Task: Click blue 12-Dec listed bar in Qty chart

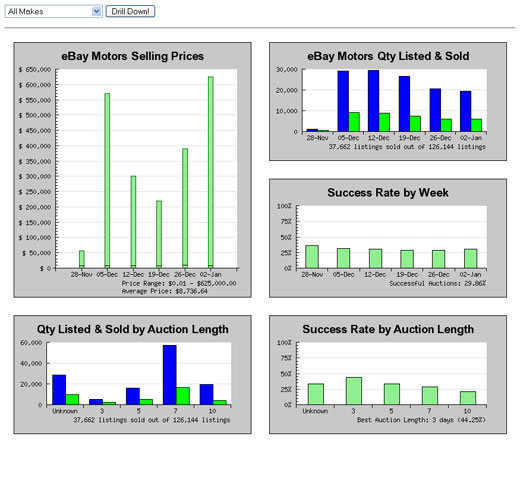Action: [x=373, y=101]
